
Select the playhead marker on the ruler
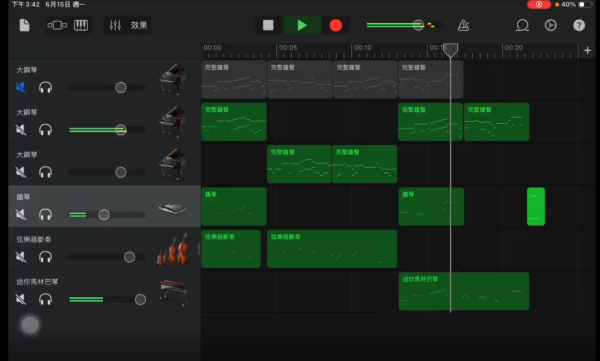point(450,50)
